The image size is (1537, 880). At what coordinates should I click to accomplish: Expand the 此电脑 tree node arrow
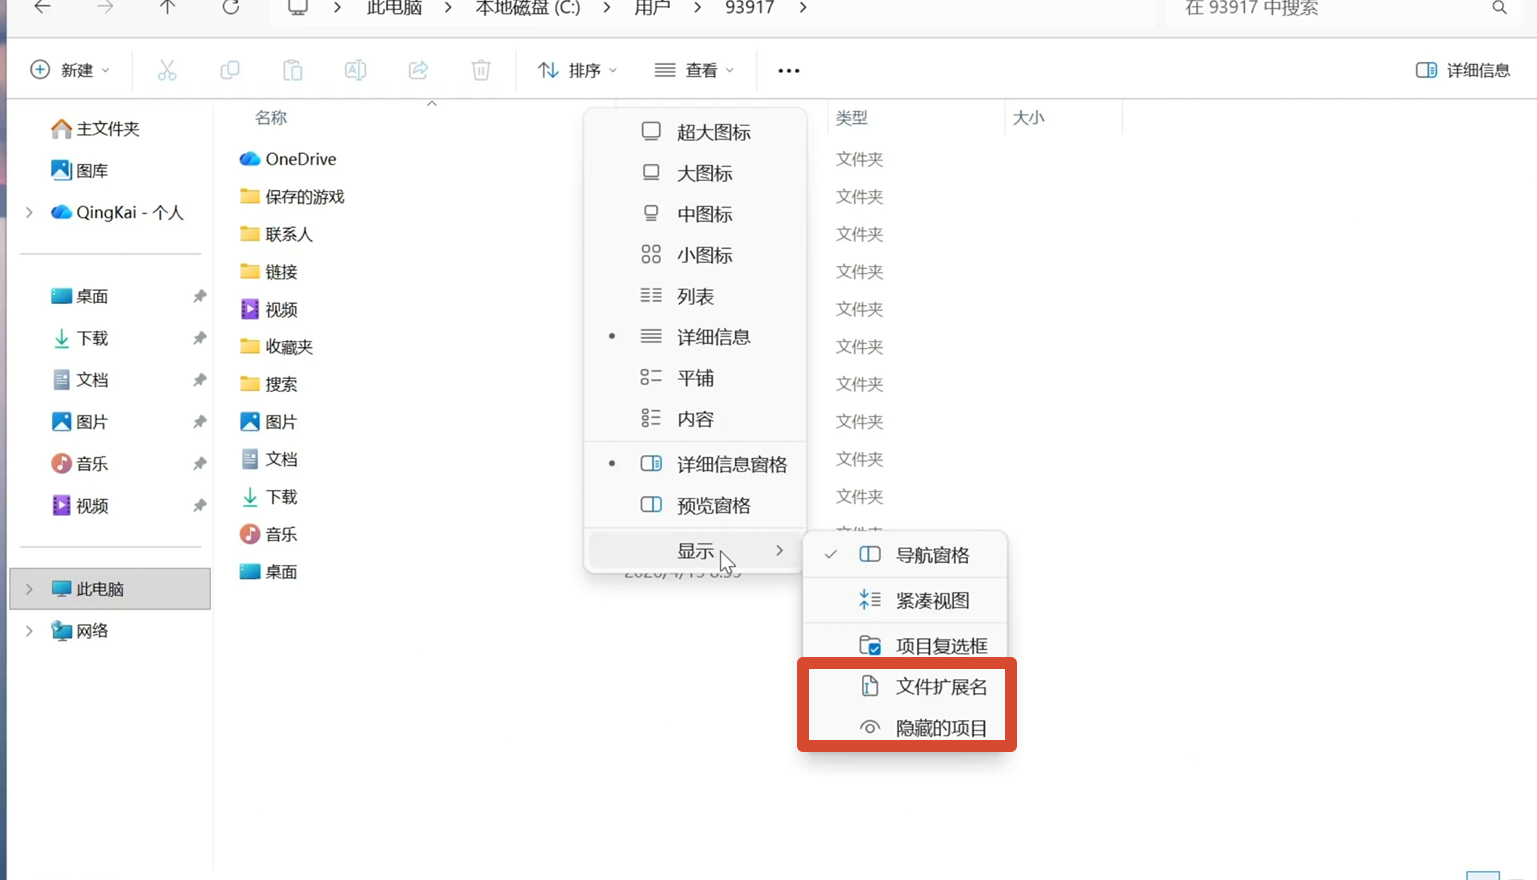click(29, 589)
